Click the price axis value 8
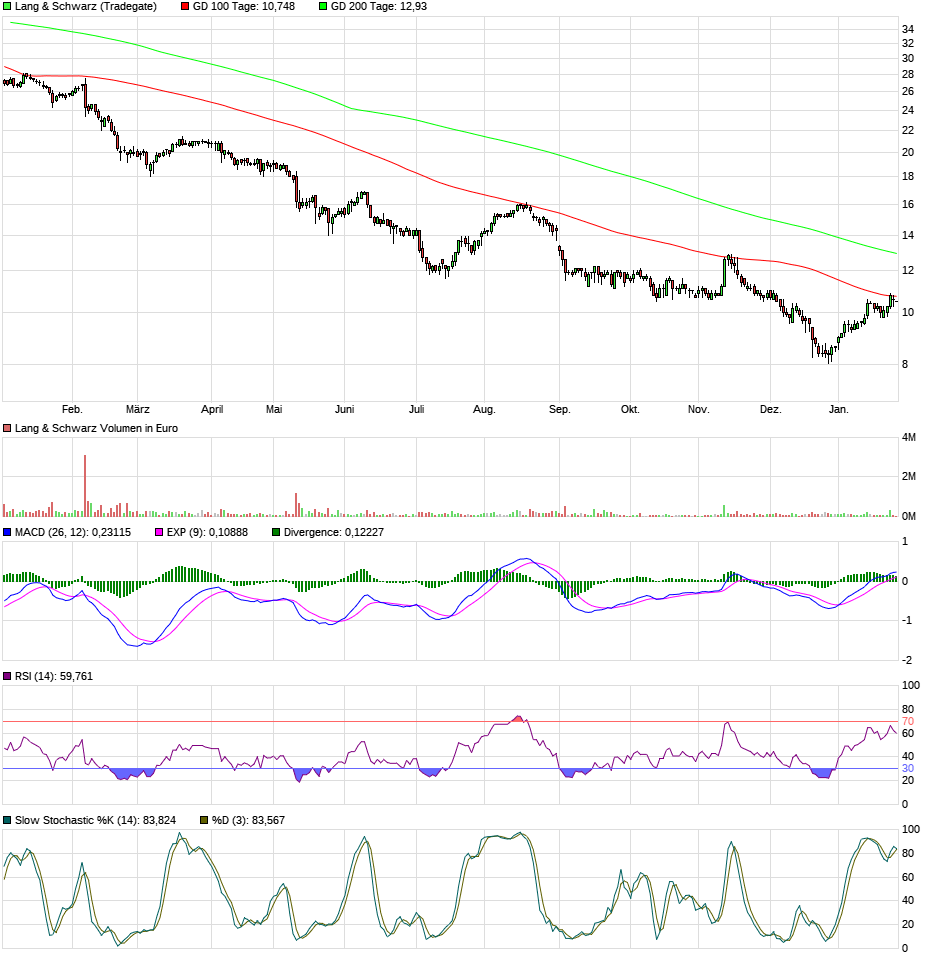This screenshot has height=958, width=940. point(905,365)
